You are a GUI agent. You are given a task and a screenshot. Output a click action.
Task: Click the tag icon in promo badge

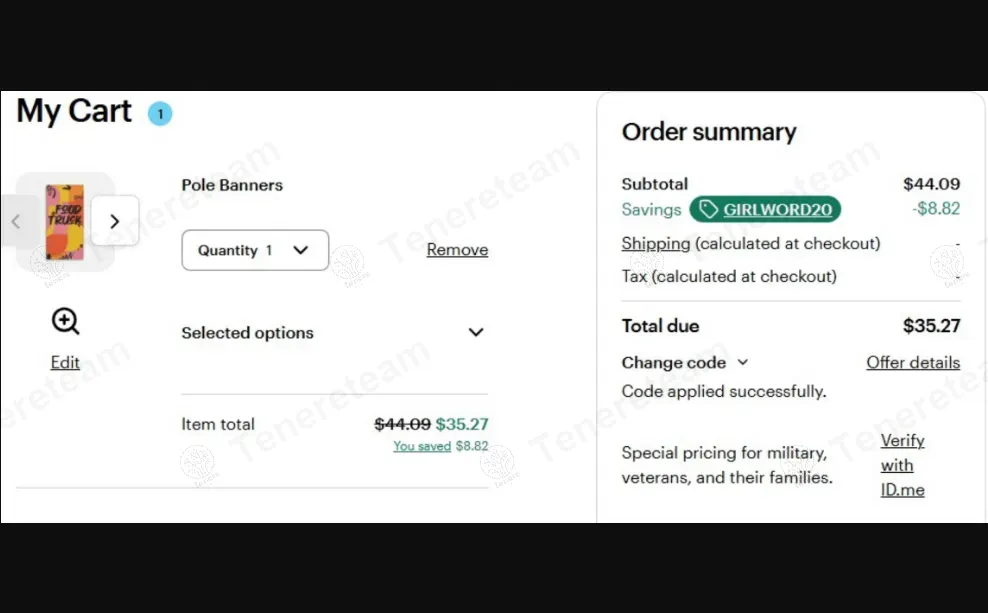pyautogui.click(x=708, y=210)
